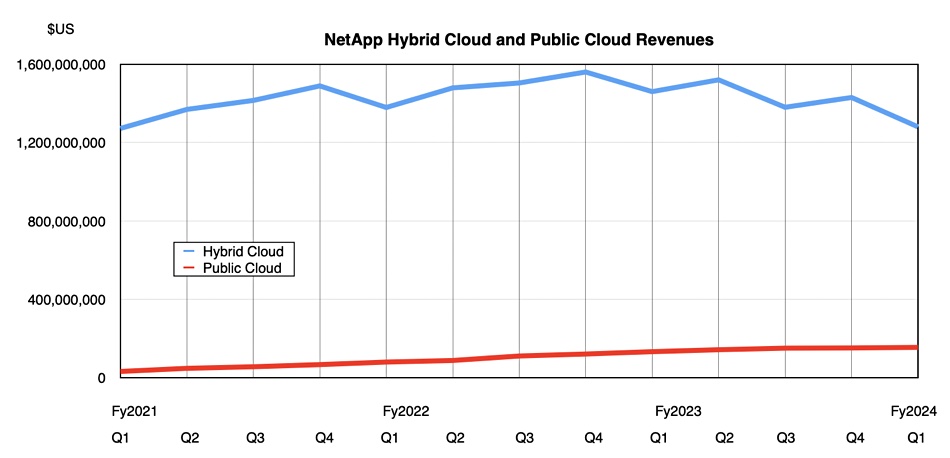Click the Q1 label under Fy2022
This screenshot has height=458, width=950.
(x=391, y=437)
